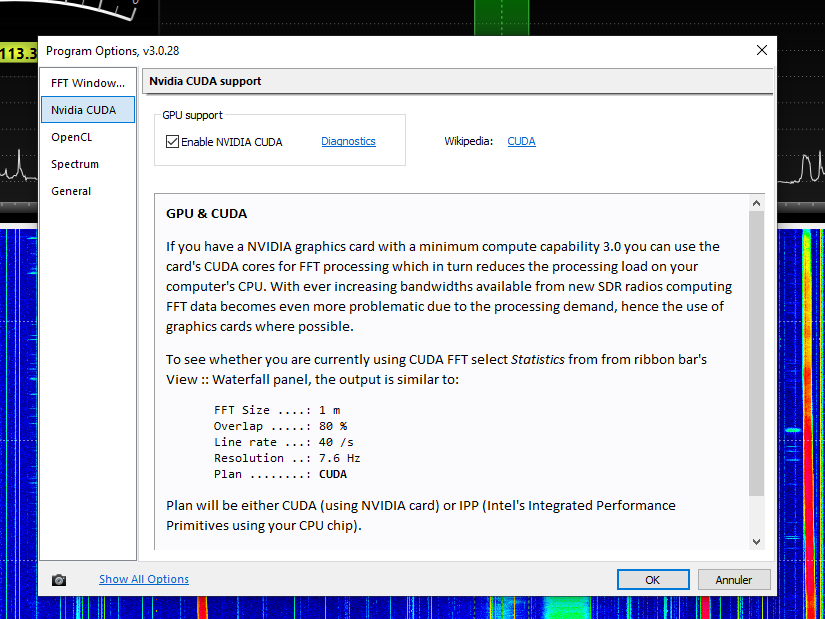The height and width of the screenshot is (619, 825).
Task: Click the 113.3 frequency label behind dialog
Action: coord(19,53)
